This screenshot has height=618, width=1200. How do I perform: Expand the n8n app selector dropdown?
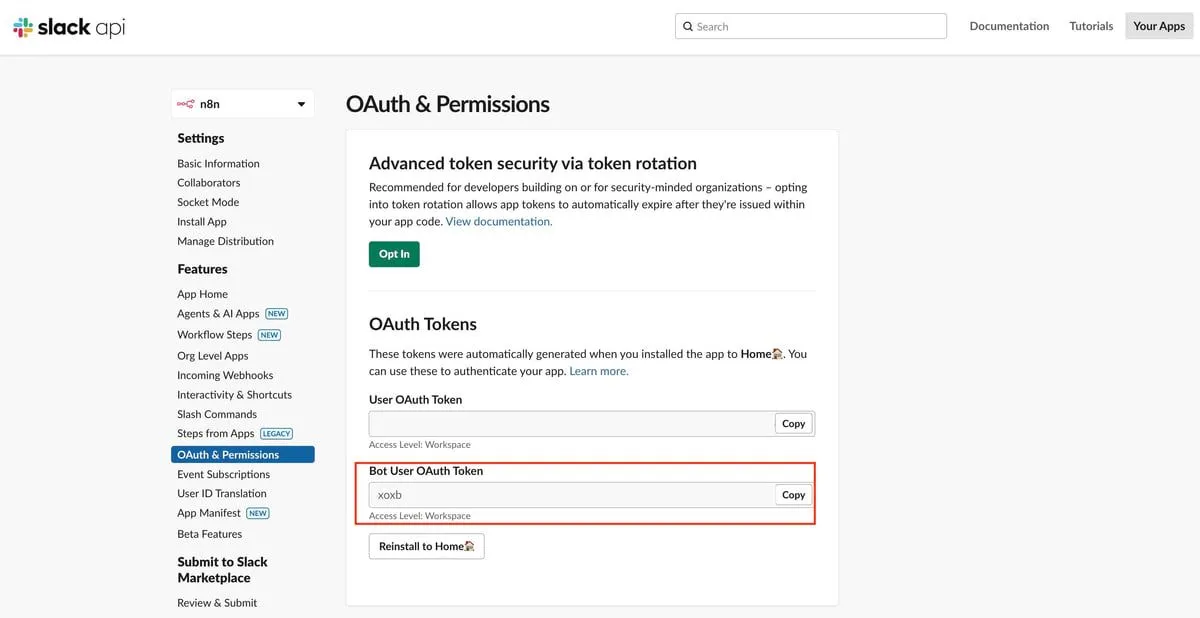click(301, 104)
